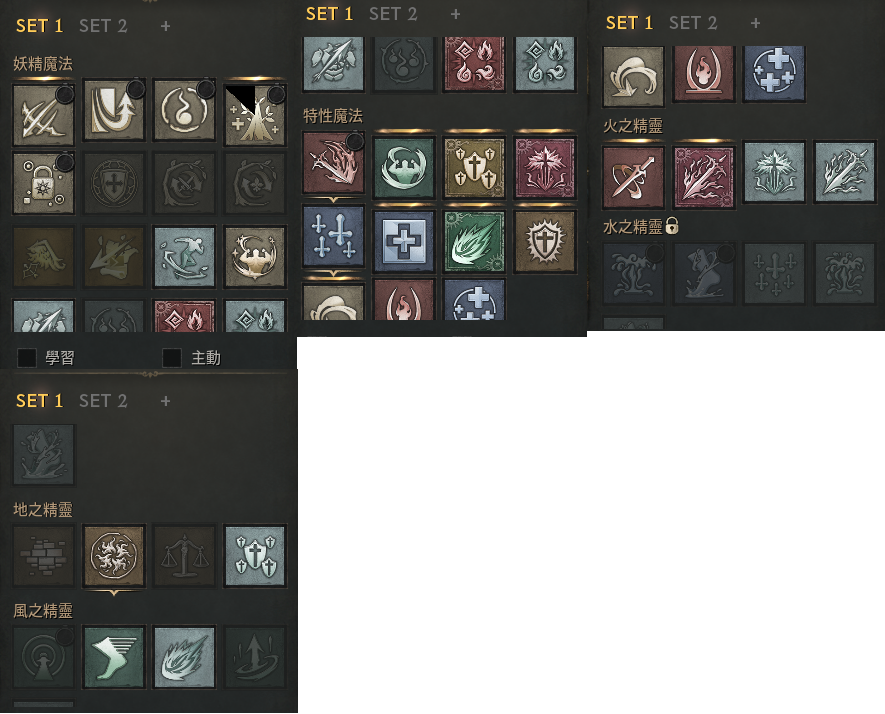The height and width of the screenshot is (714, 885).
Task: Enable the 學習 checkbox
Action: [27, 357]
